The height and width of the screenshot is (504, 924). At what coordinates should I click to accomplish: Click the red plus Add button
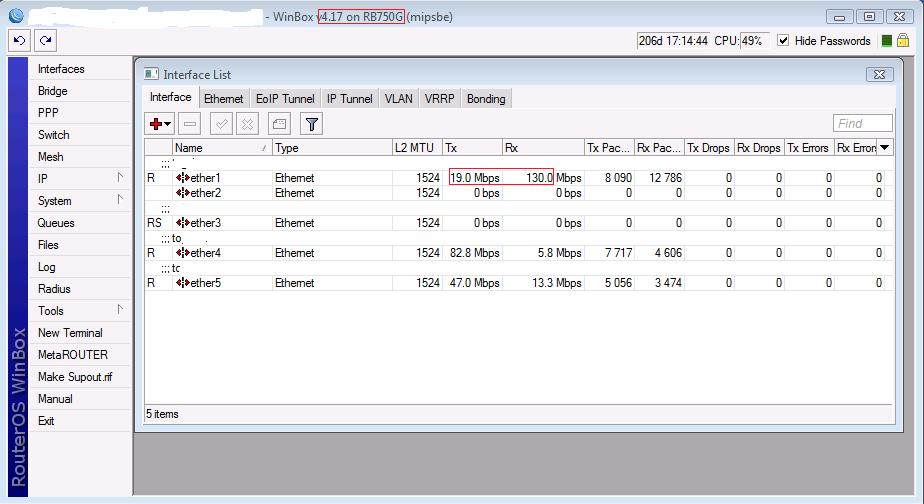(156, 124)
